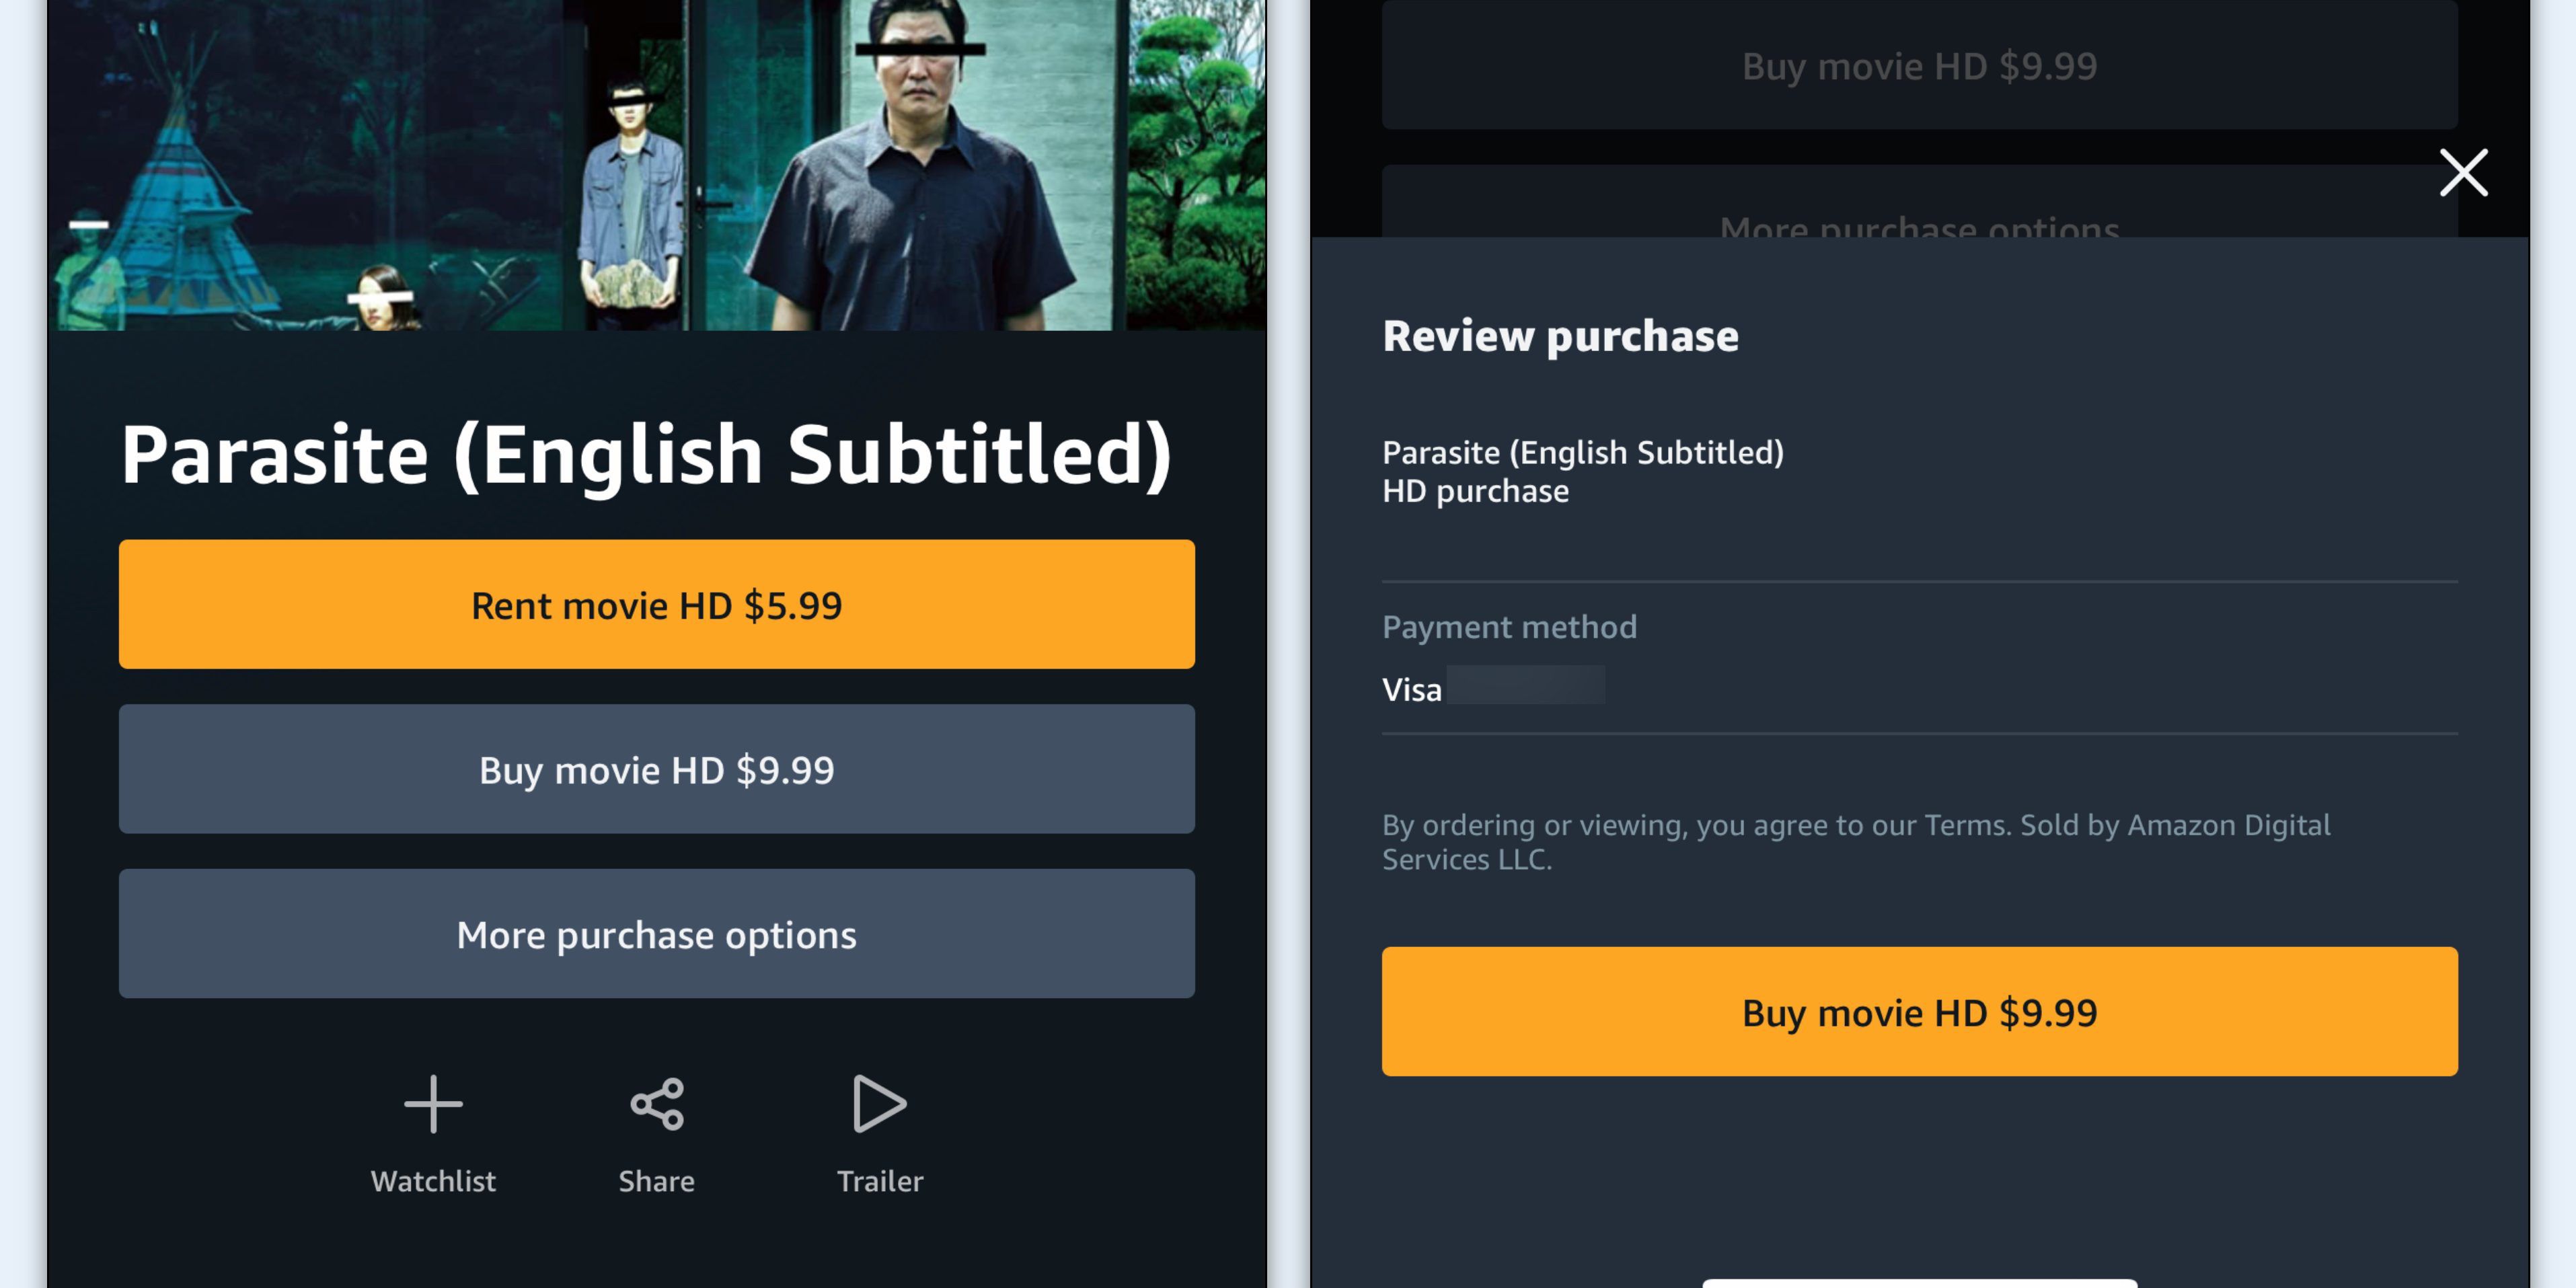Rent movie in HD for $5.99

[x=657, y=605]
